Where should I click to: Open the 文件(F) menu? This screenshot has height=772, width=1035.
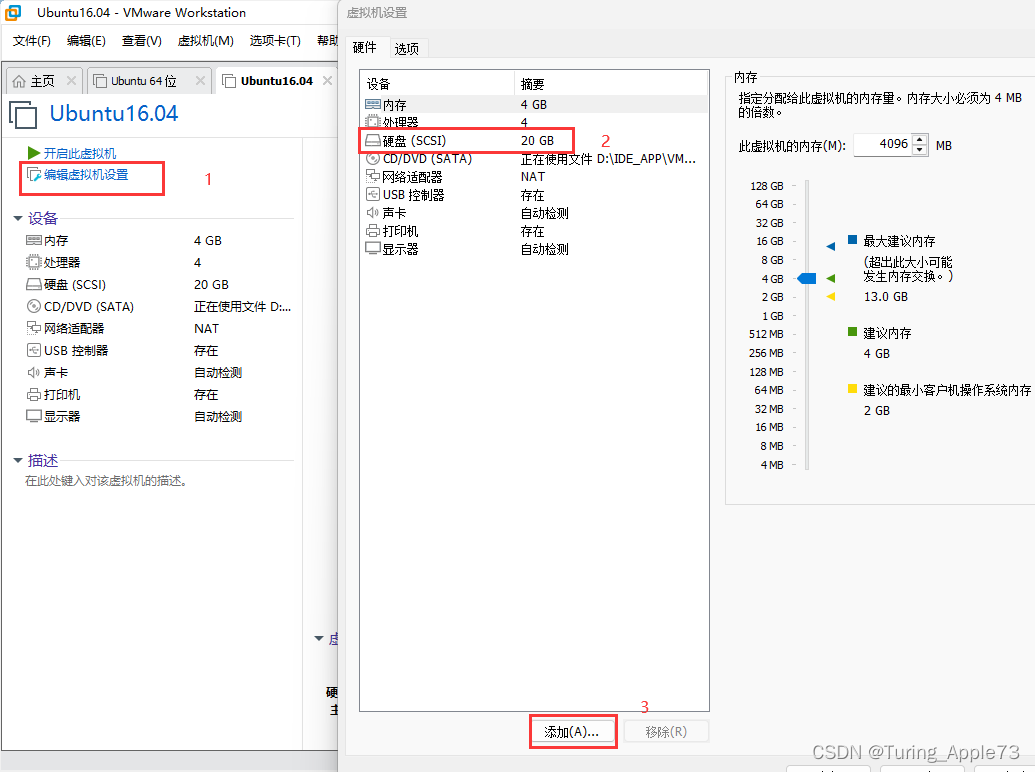click(32, 41)
